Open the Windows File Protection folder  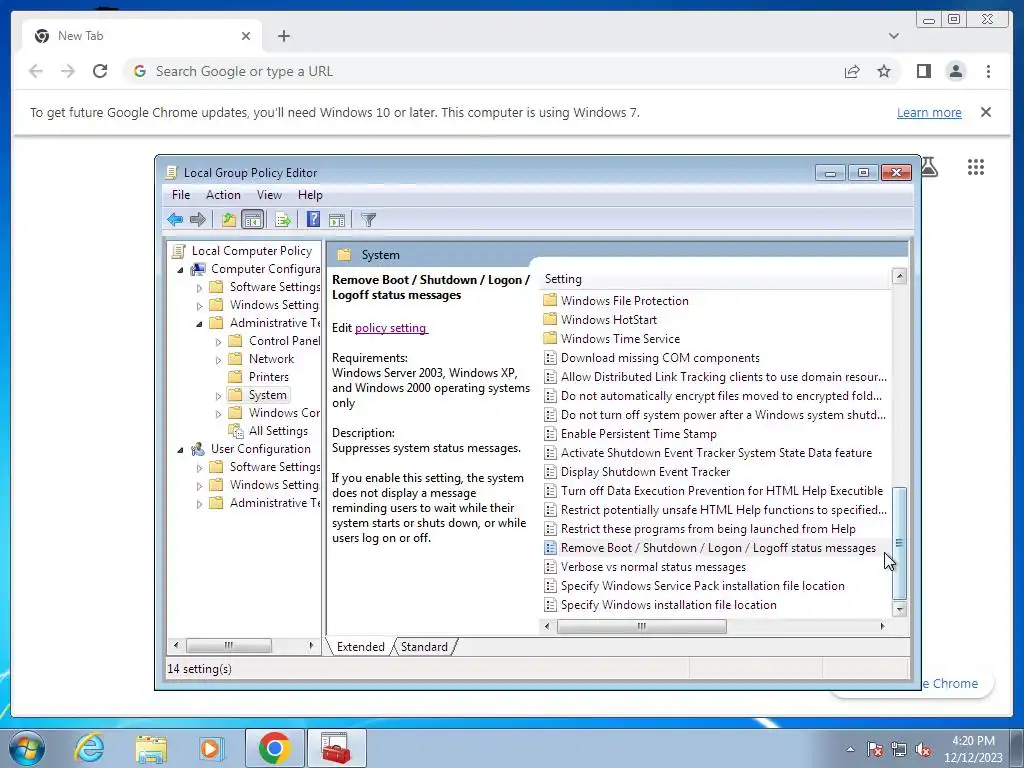pyautogui.click(x=624, y=300)
